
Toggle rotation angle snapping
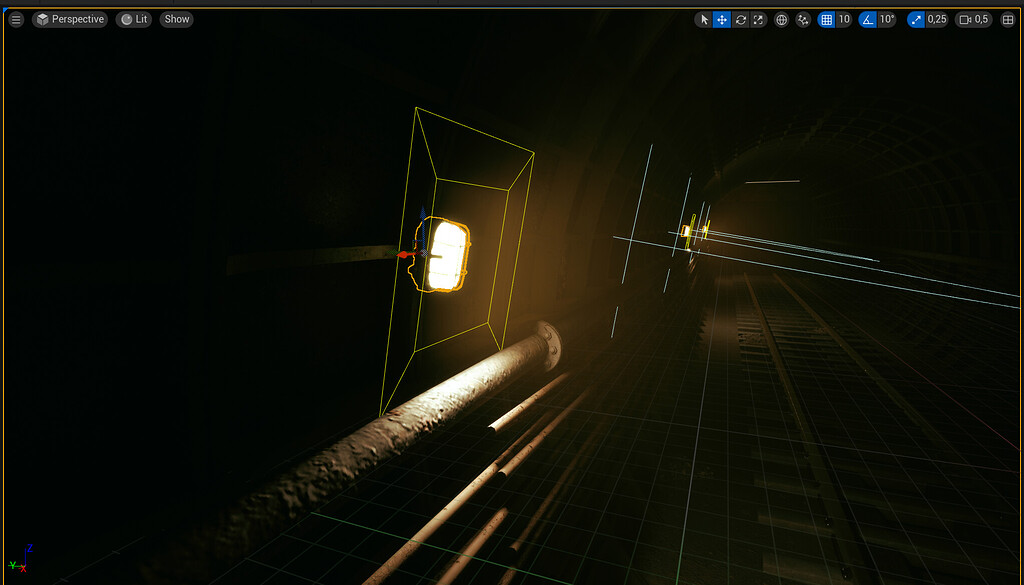point(868,19)
